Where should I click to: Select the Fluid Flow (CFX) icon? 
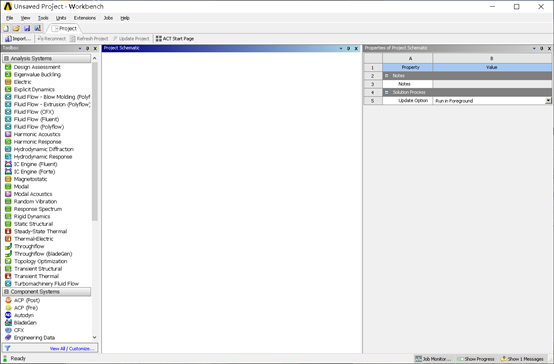coord(8,112)
